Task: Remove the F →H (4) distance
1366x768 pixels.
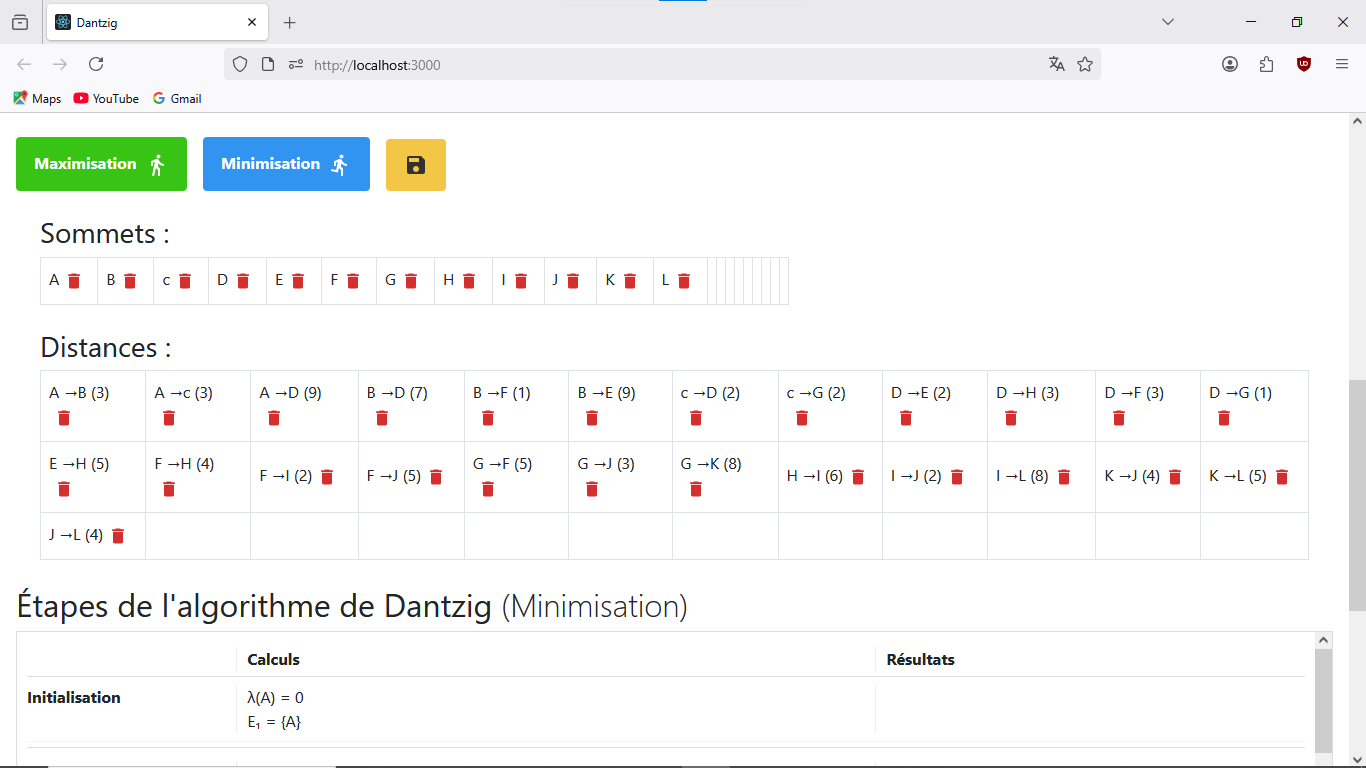Action: (169, 489)
